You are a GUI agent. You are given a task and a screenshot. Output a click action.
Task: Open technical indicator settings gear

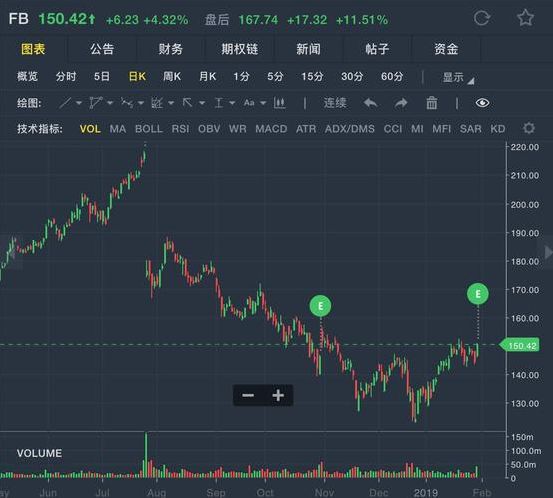pos(529,128)
